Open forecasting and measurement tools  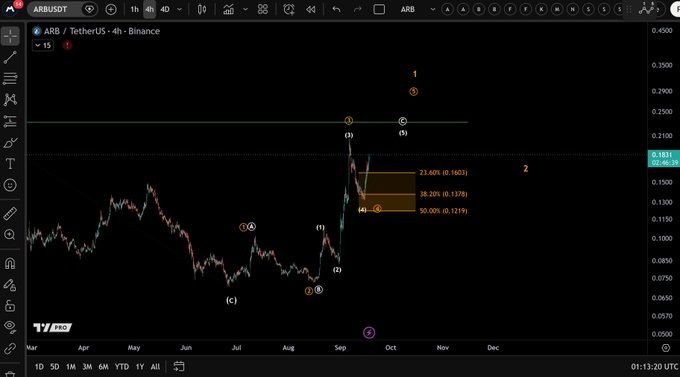[10, 121]
